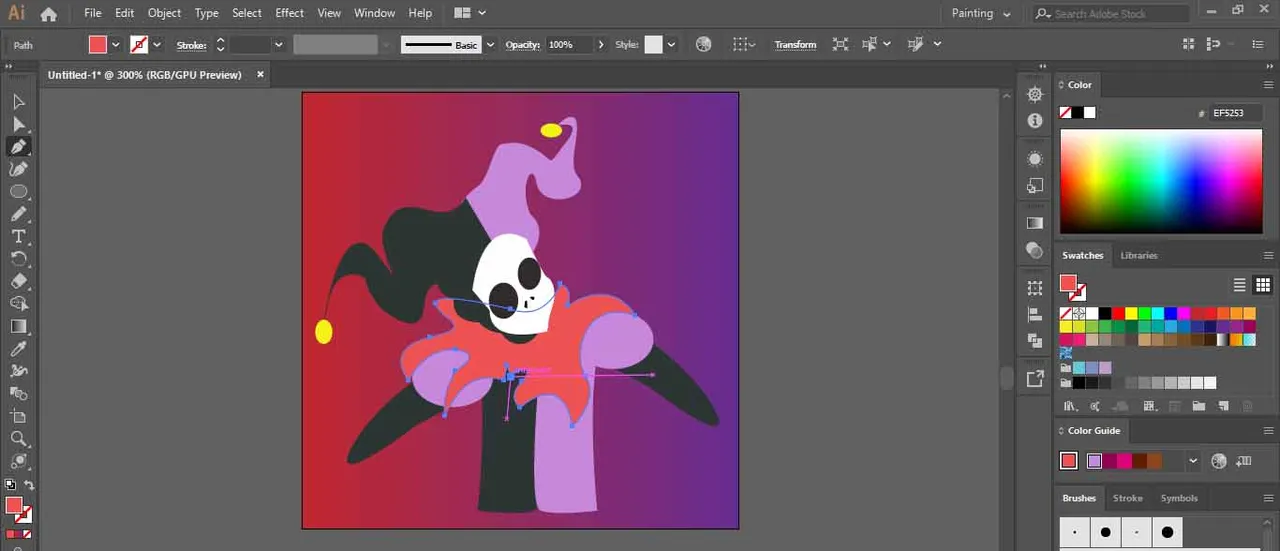Image resolution: width=1280 pixels, height=551 pixels.
Task: Open the arrange documents dropdown
Action: [469, 13]
